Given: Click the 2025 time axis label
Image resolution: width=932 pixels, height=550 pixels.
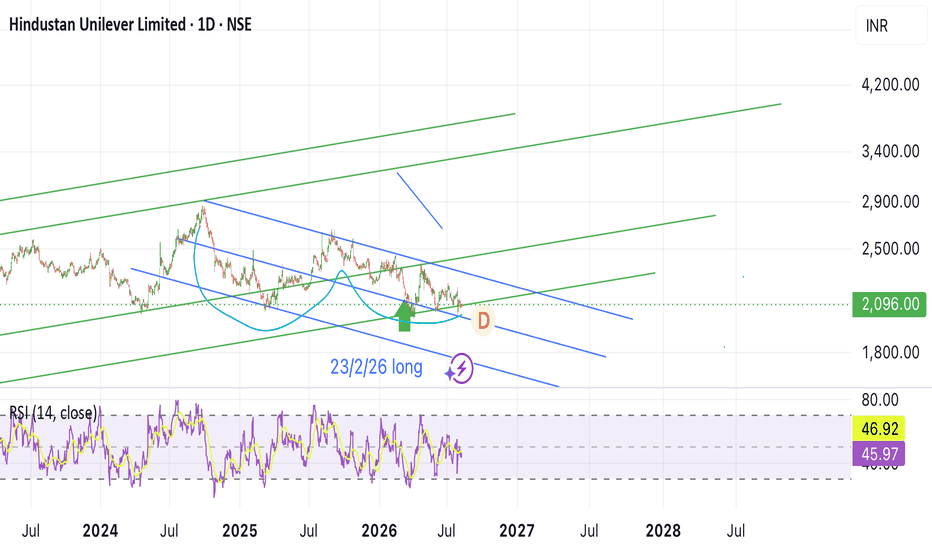Looking at the screenshot, I should tap(240, 530).
